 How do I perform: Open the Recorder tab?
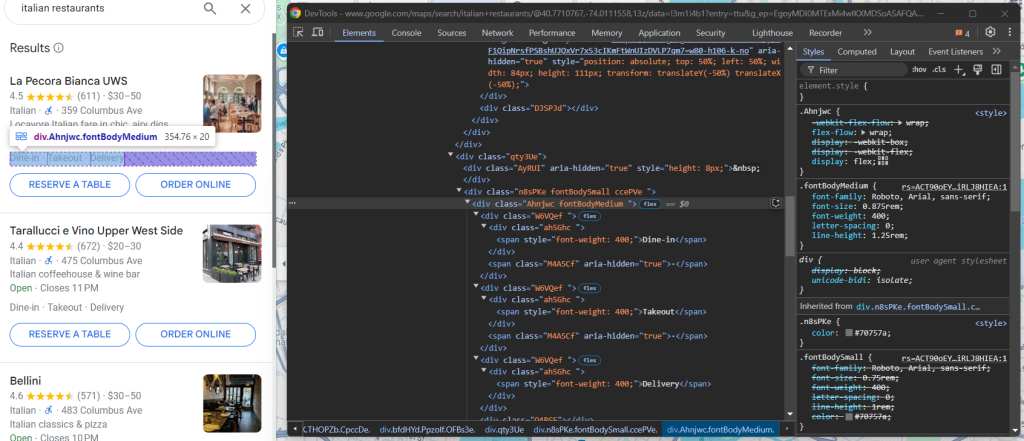coord(825,33)
